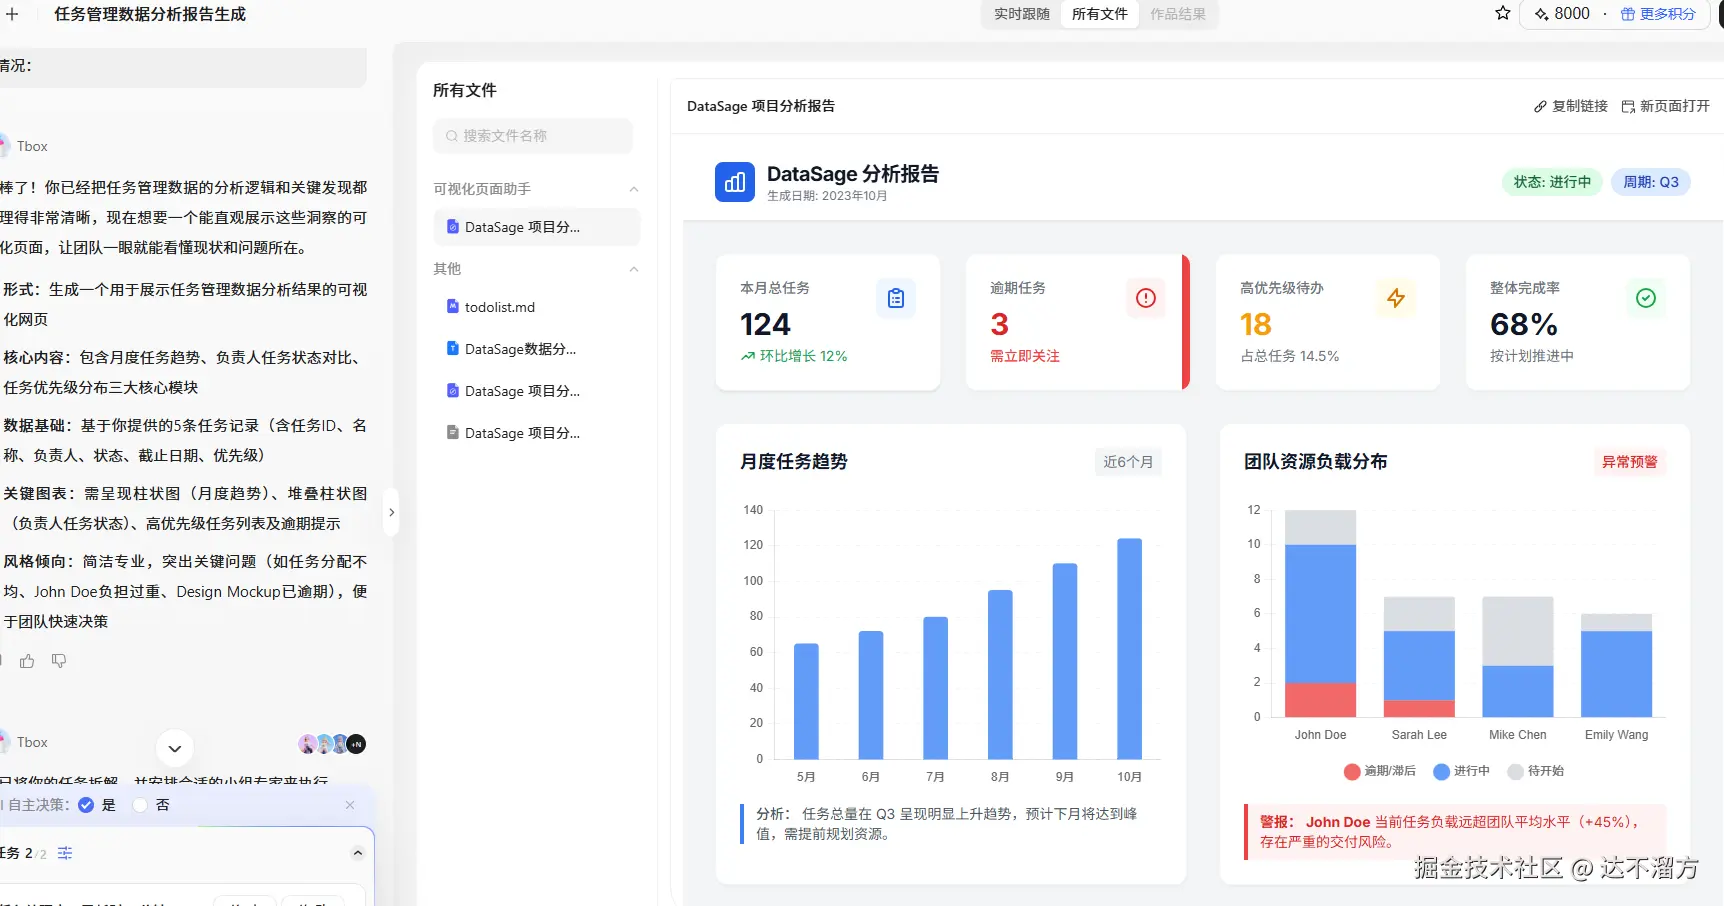Focus the 搜索文件名称 search field
This screenshot has height=906, width=1724.
(x=533, y=136)
